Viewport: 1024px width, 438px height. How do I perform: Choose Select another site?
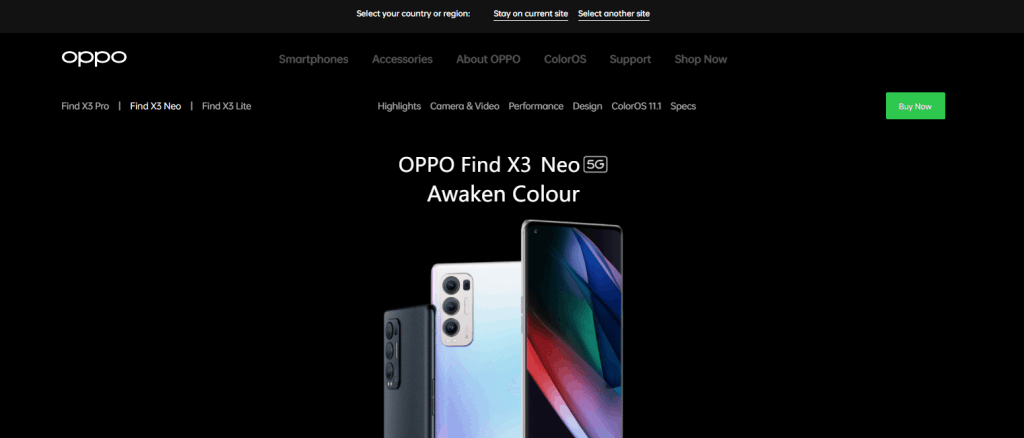[614, 14]
